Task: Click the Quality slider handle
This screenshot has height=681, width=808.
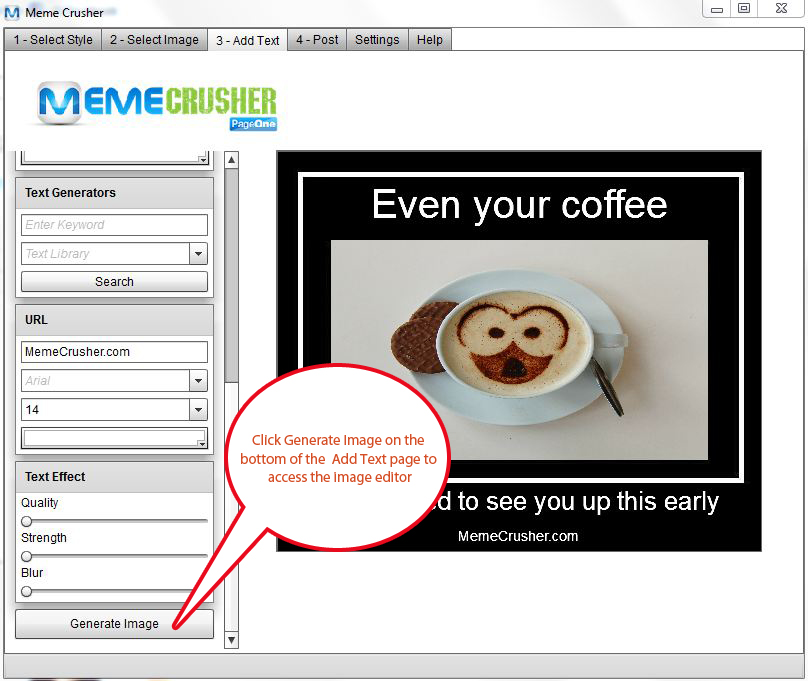Action: 26,520
